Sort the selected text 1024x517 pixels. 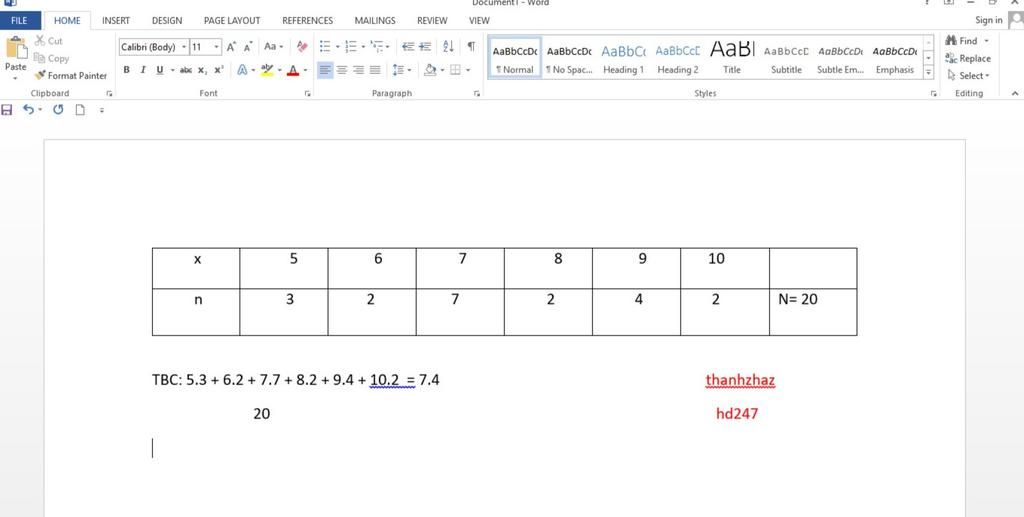(x=448, y=47)
